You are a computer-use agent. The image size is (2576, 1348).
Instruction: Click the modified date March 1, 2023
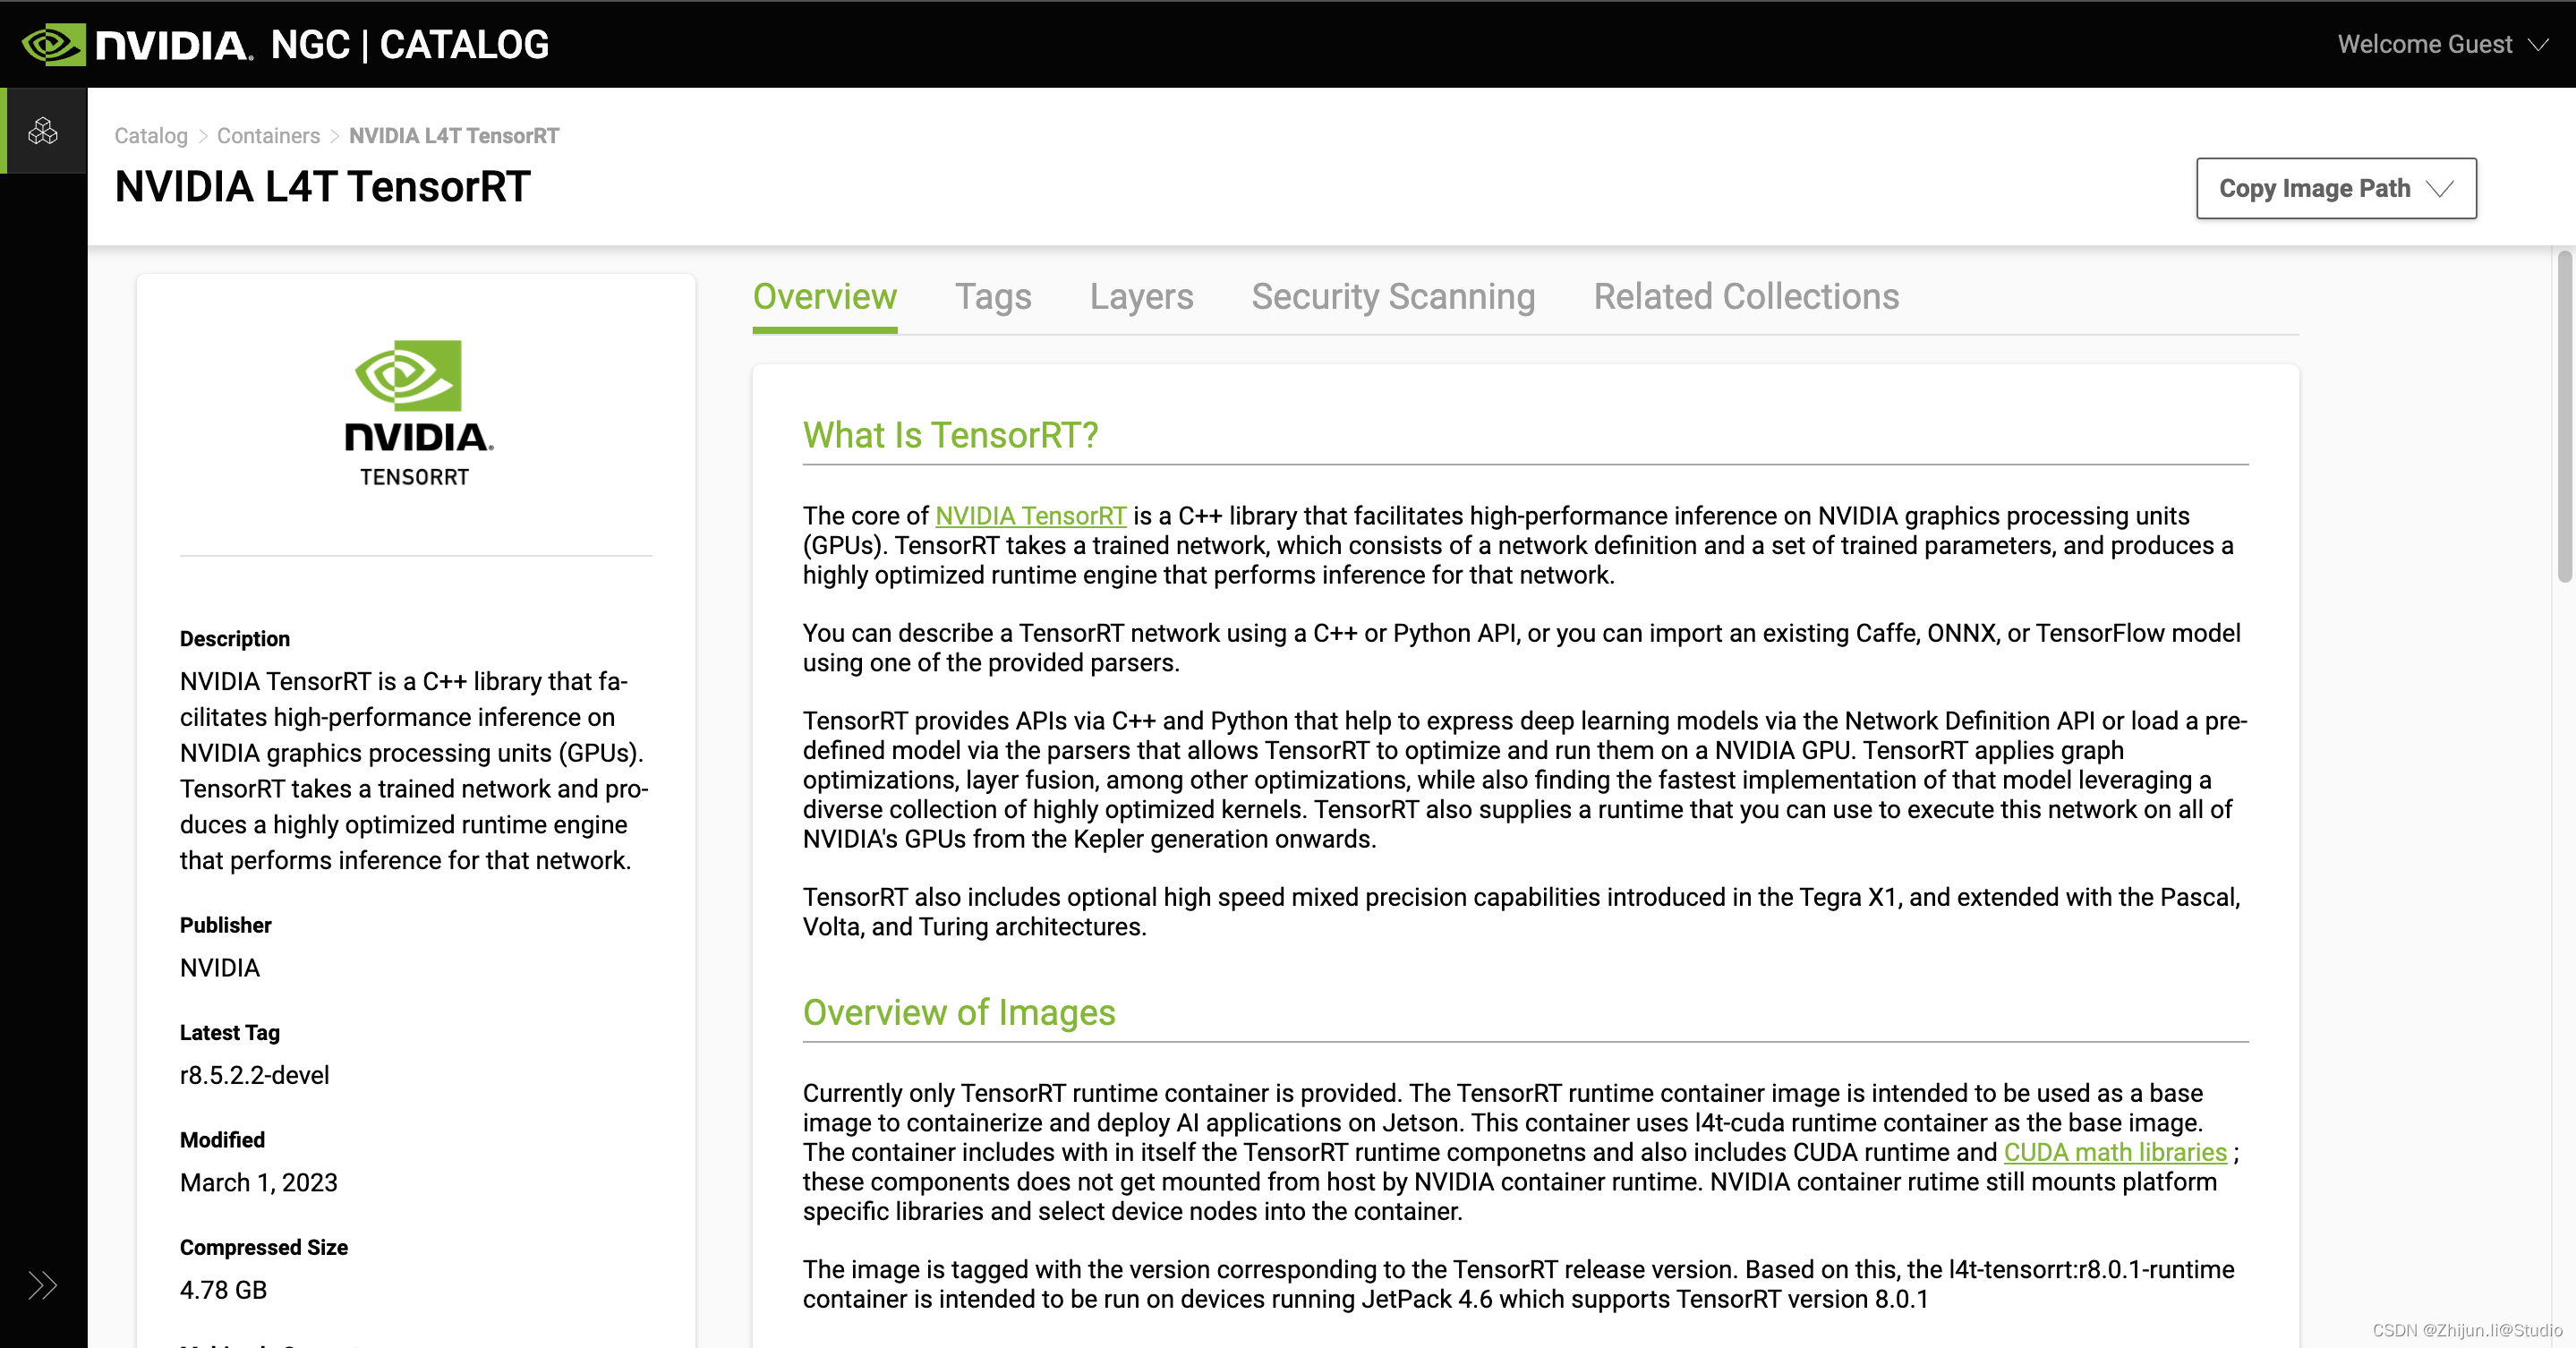tap(259, 1182)
